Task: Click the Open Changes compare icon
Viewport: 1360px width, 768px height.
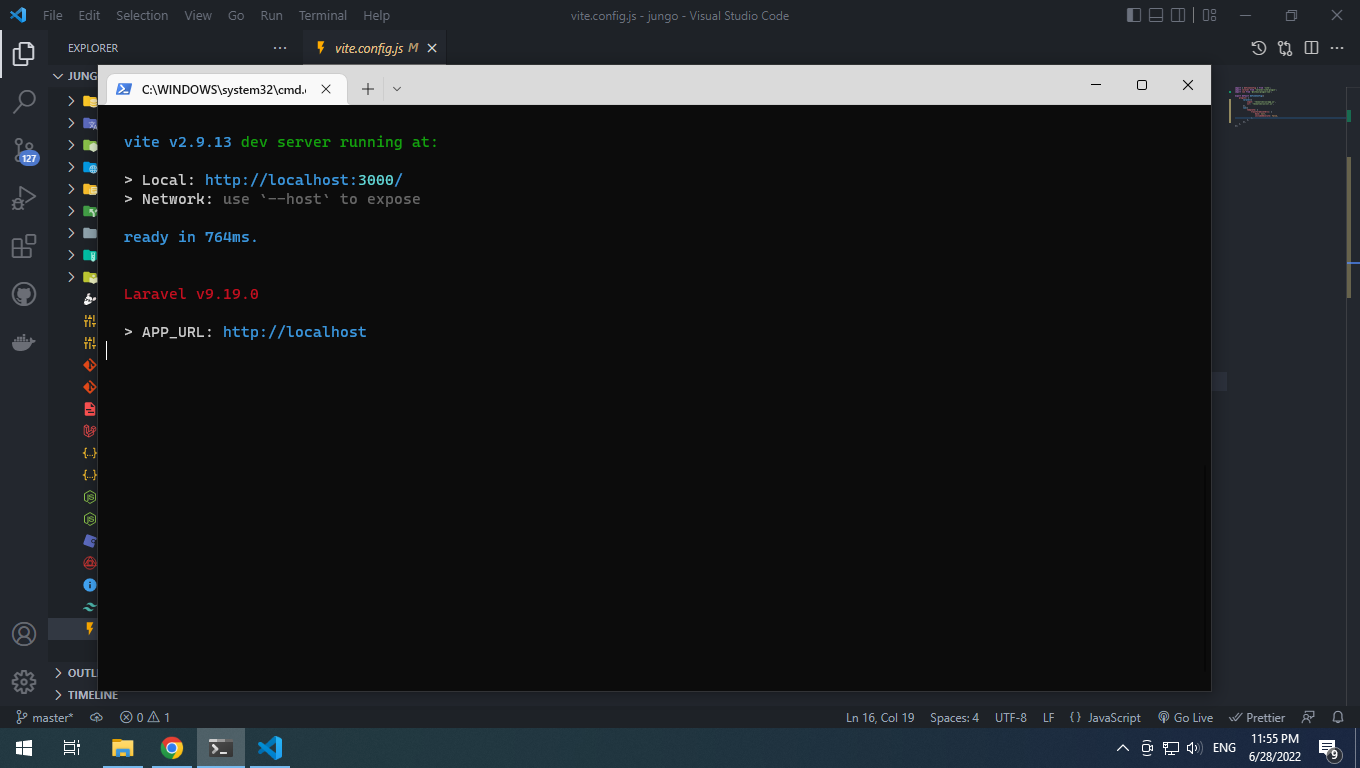Action: [1285, 48]
